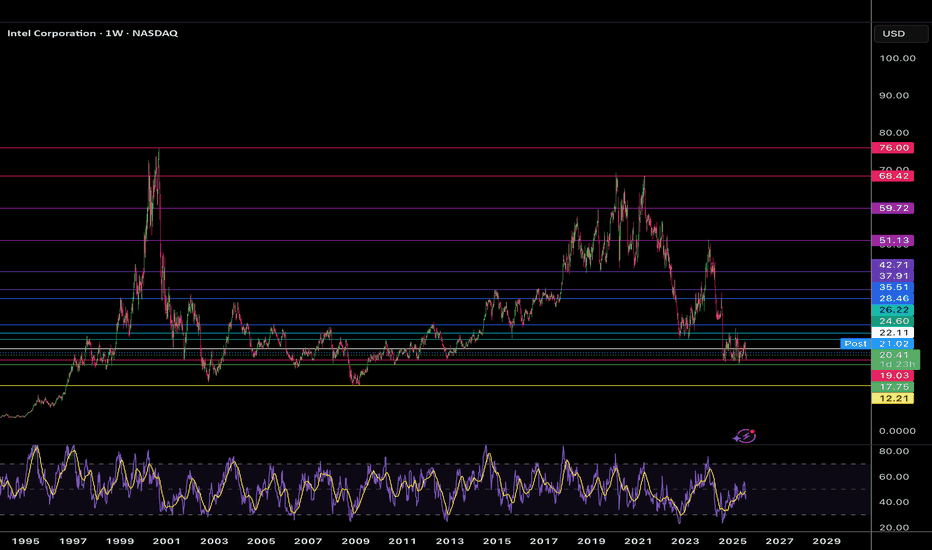The image size is (932, 550).
Task: Click the 2021 label on time axis
Action: [638, 541]
